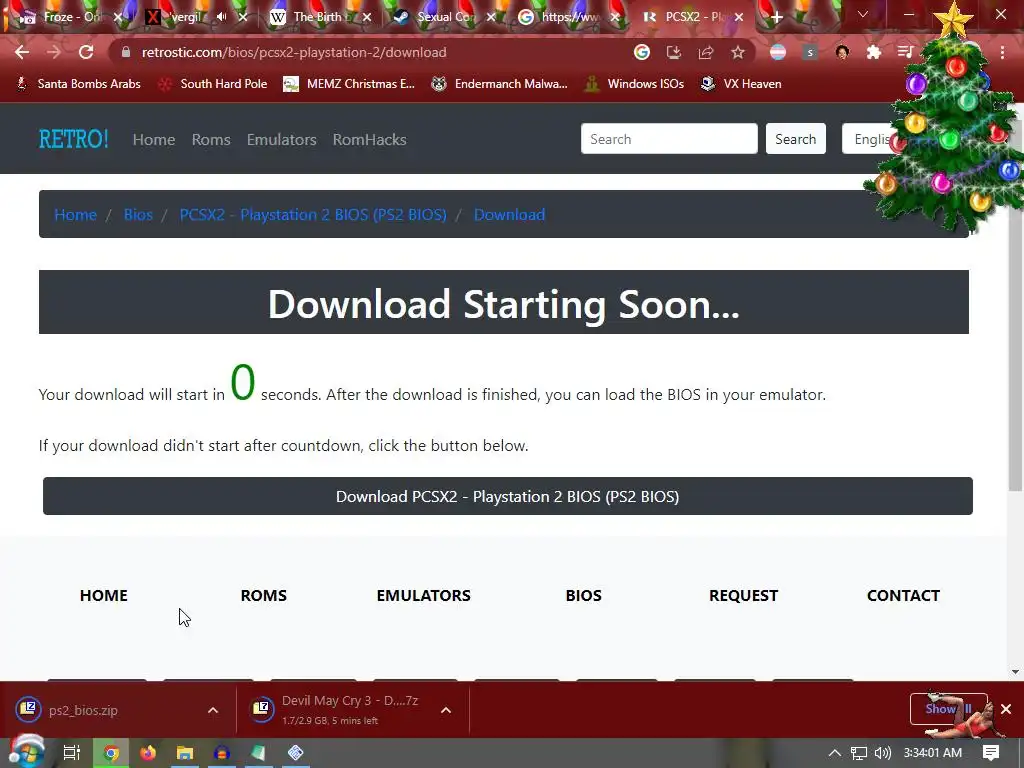
Task: Open the media control playlist icon
Action: point(905,52)
